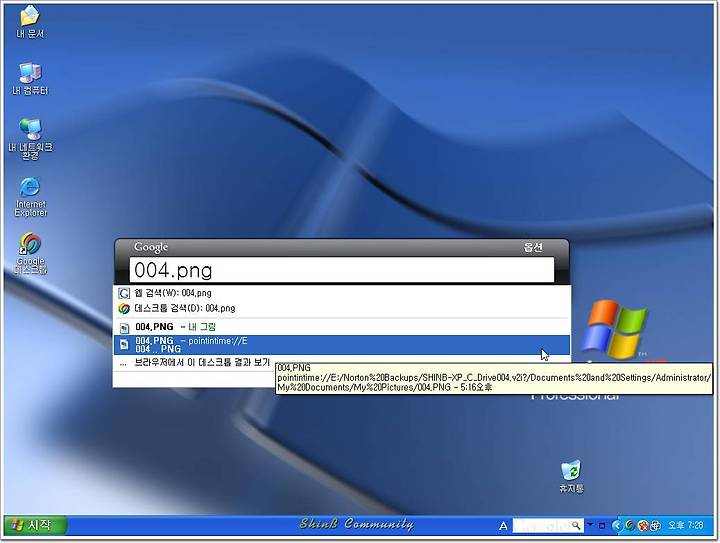Click the Google logo in search box header
The width and height of the screenshot is (720, 543).
click(x=151, y=247)
